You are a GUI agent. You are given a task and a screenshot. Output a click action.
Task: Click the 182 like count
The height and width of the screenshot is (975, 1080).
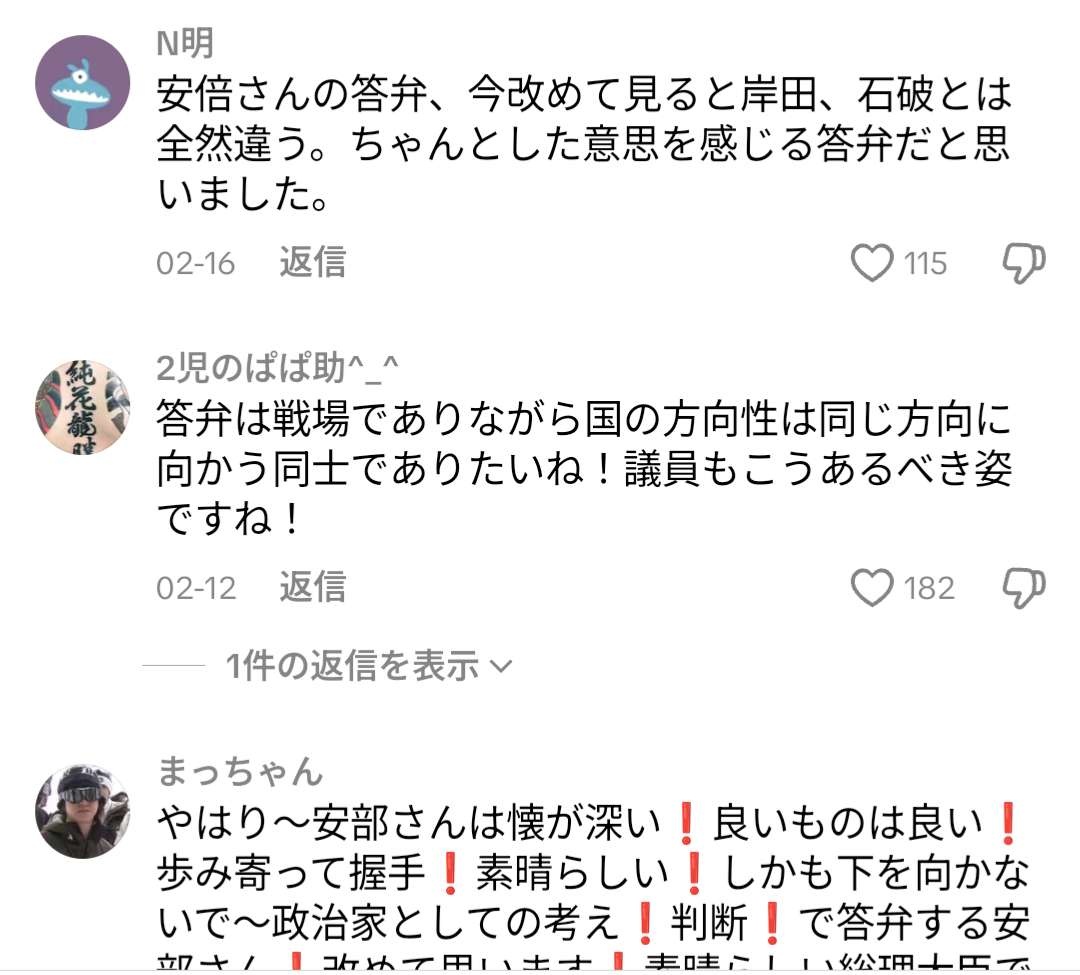click(929, 589)
